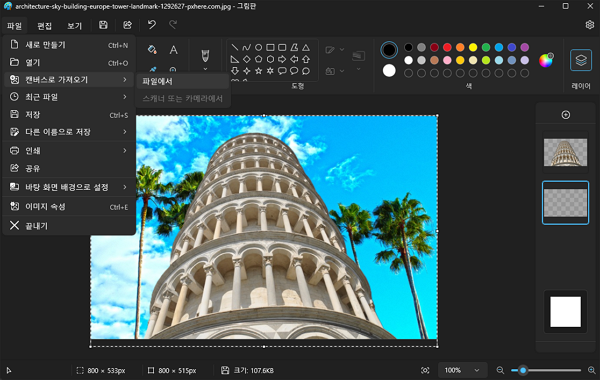This screenshot has height=380, width=600.
Task: Add a new layer with plus button
Action: coord(566,115)
